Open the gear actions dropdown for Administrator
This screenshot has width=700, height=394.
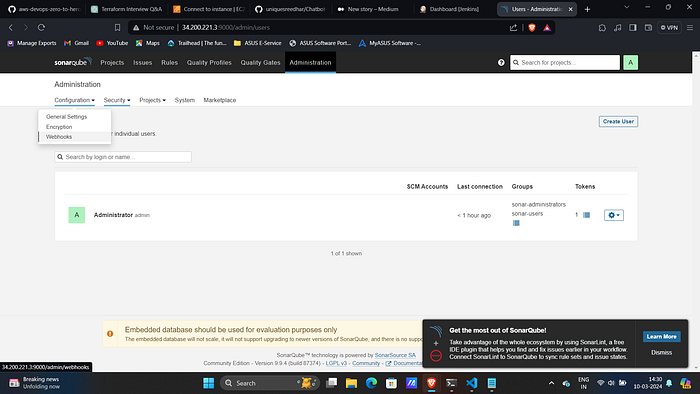coord(614,215)
